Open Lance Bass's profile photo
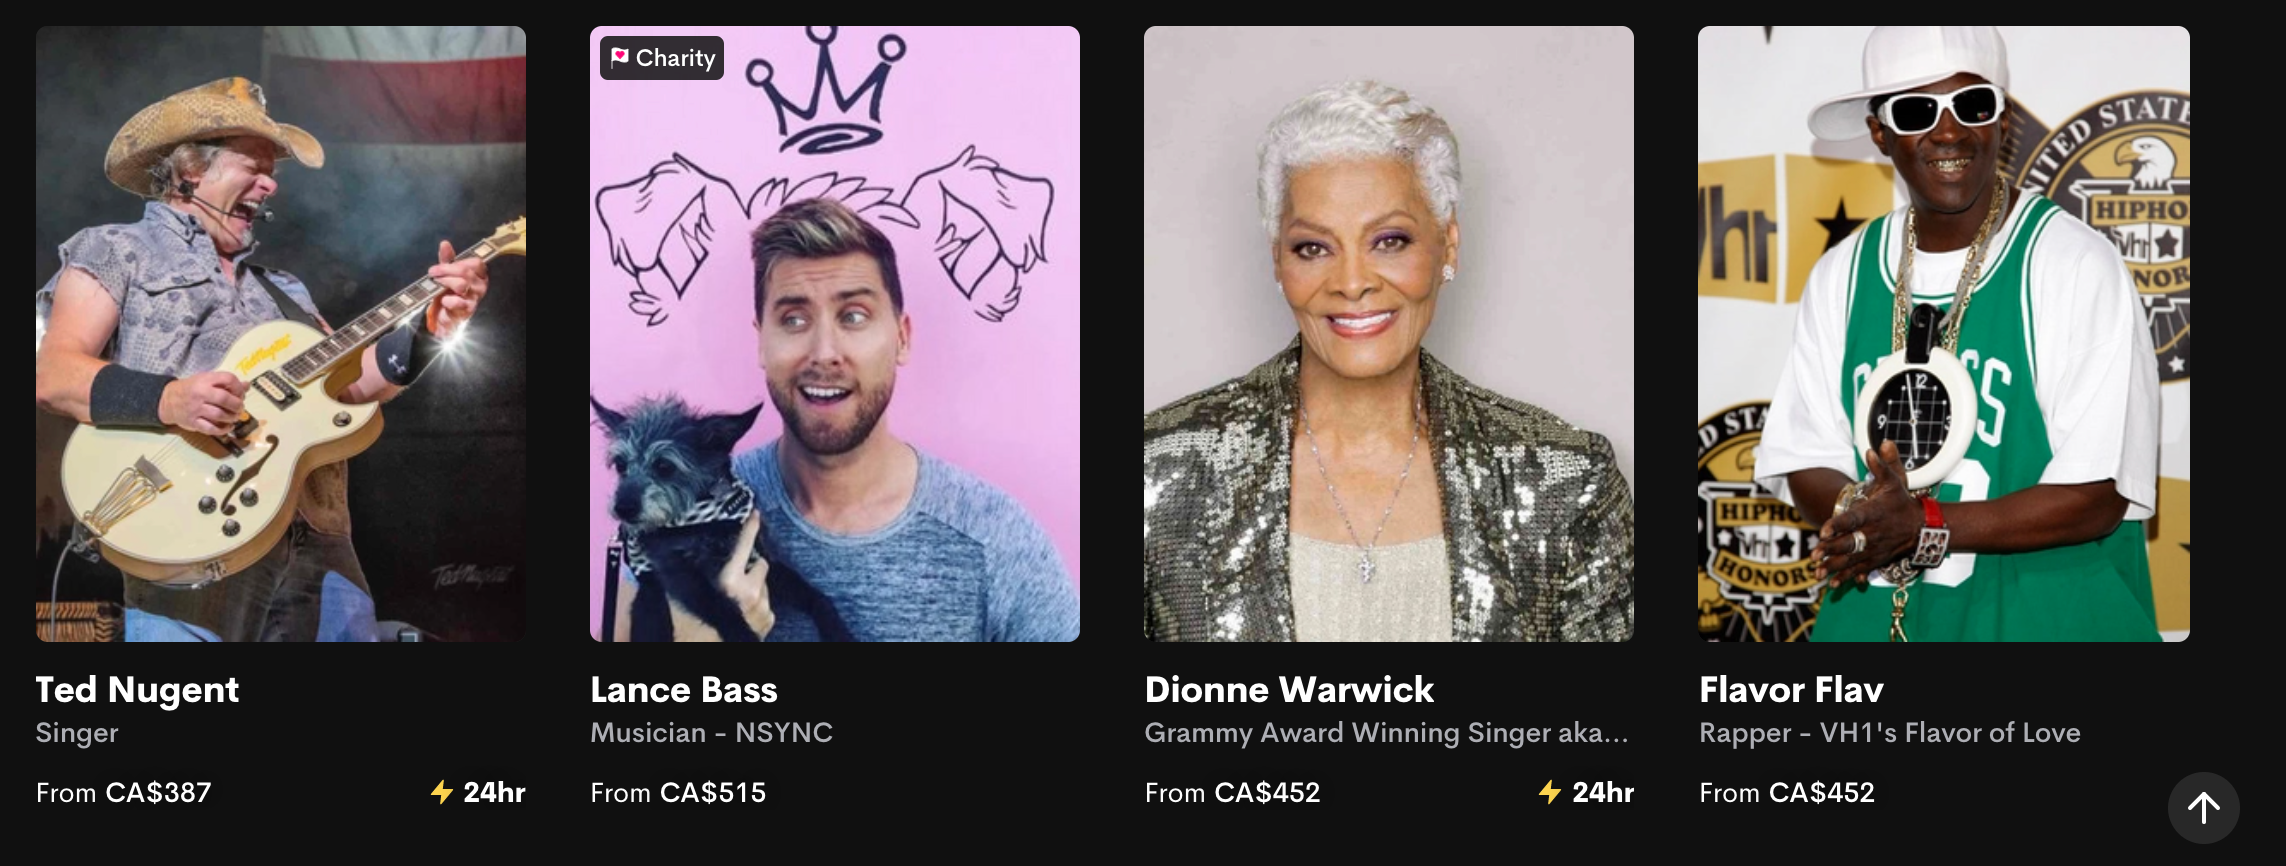 pos(835,334)
